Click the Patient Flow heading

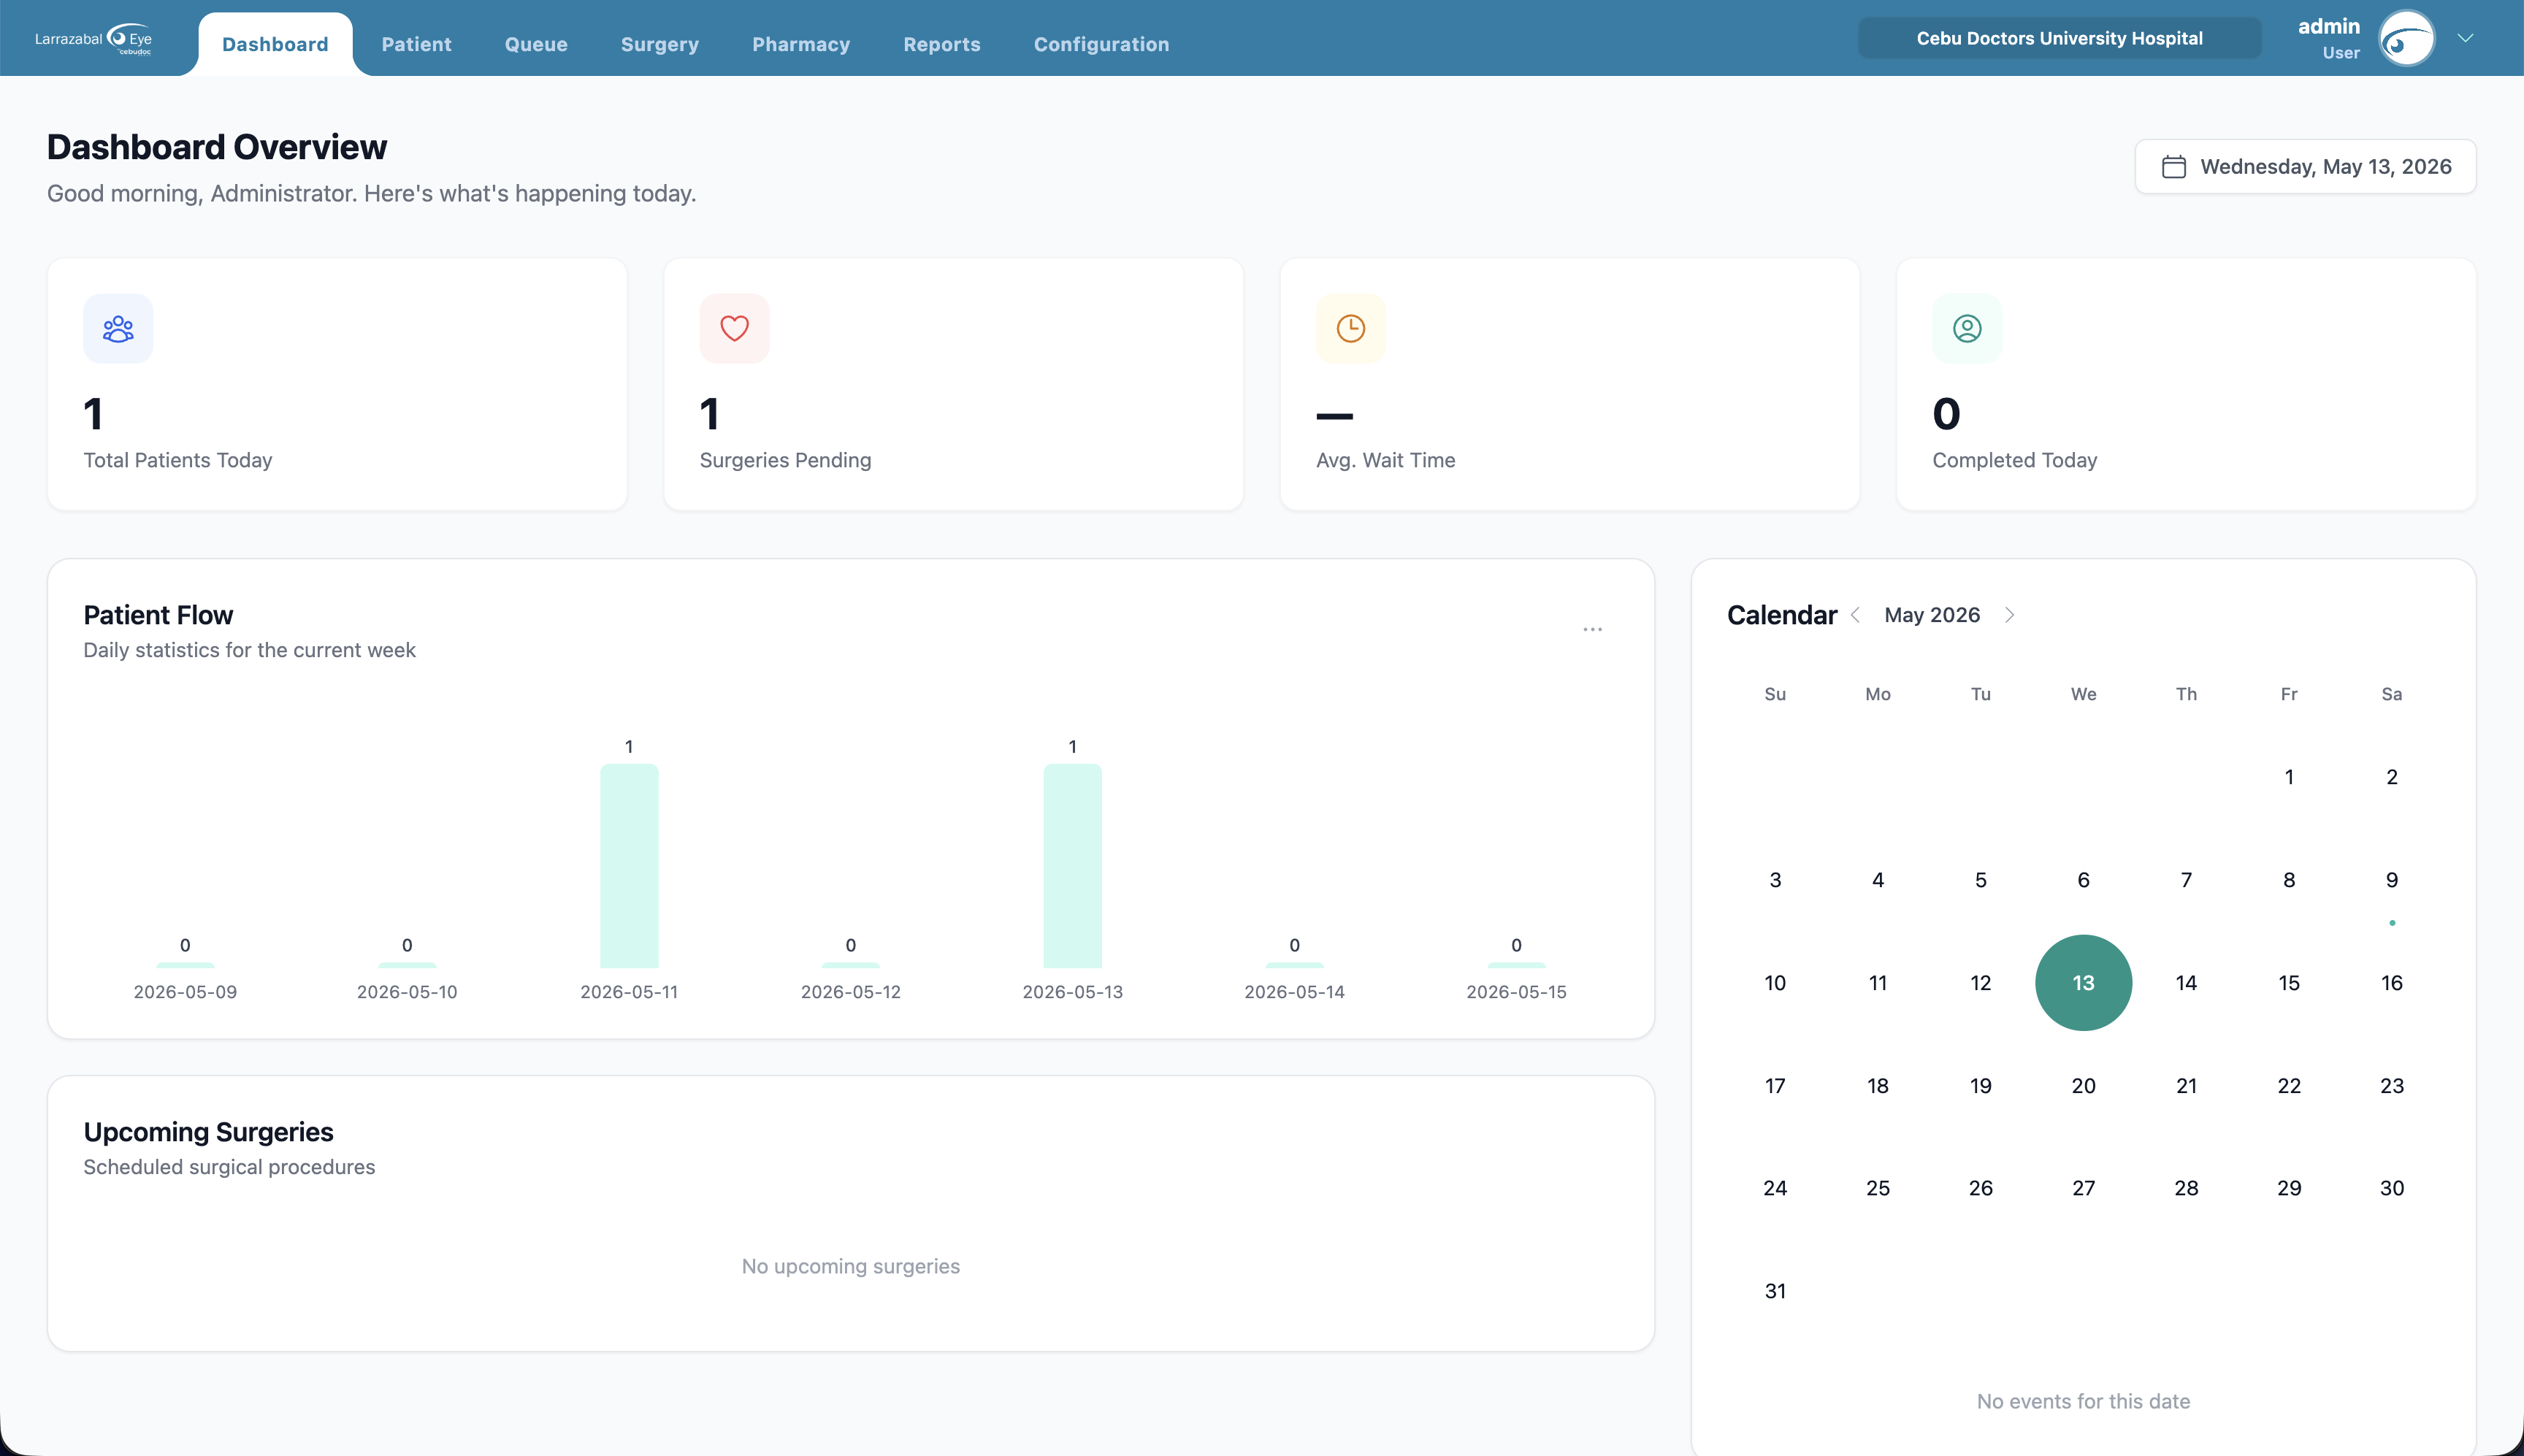[158, 615]
